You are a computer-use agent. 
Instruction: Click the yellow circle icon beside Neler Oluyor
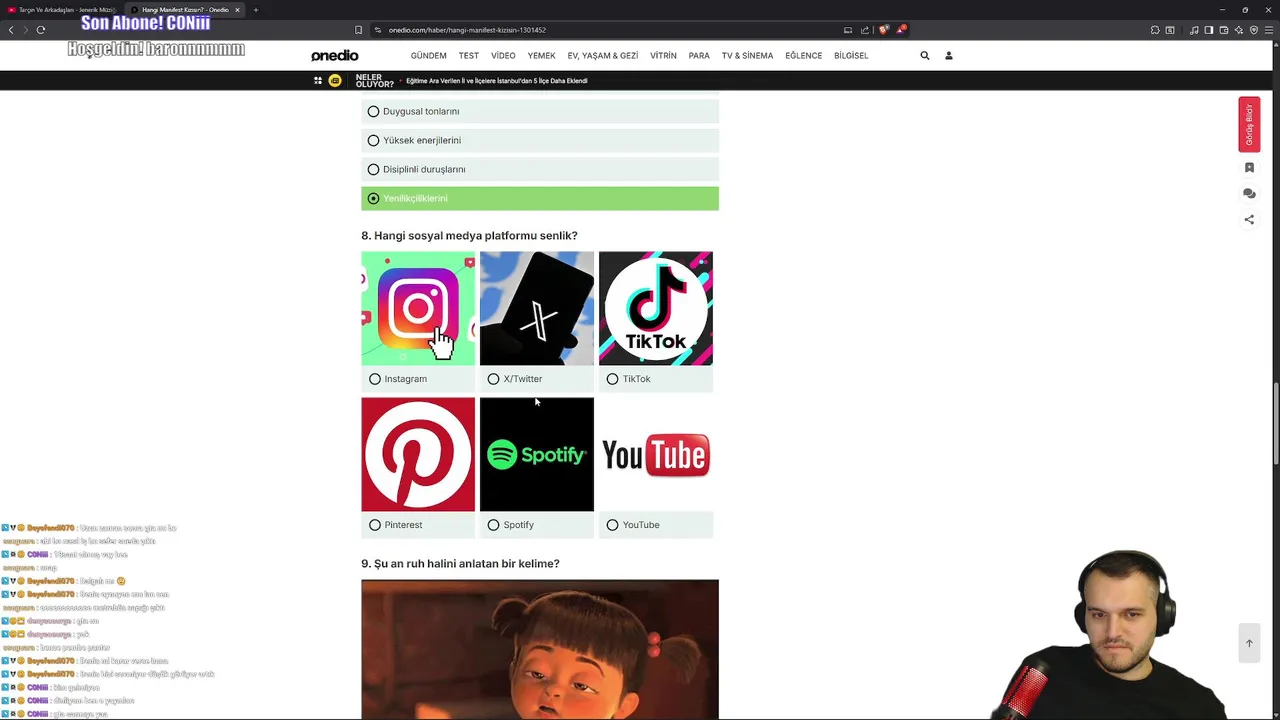(335, 81)
